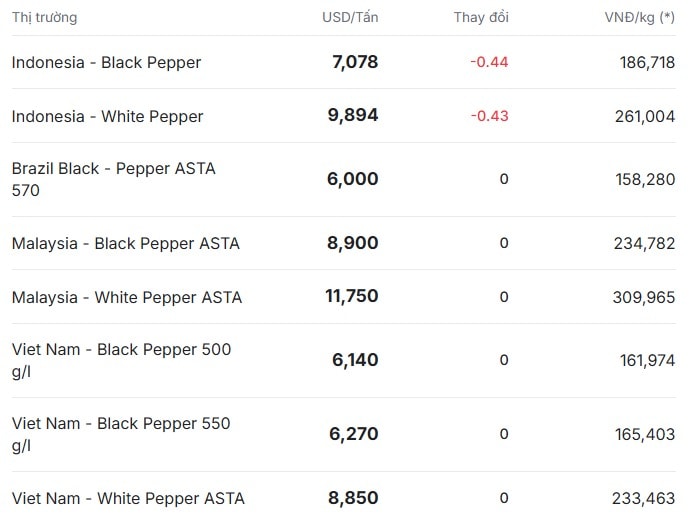Select the Indonesia - Black Pepper row label
The image size is (698, 522).
point(106,62)
